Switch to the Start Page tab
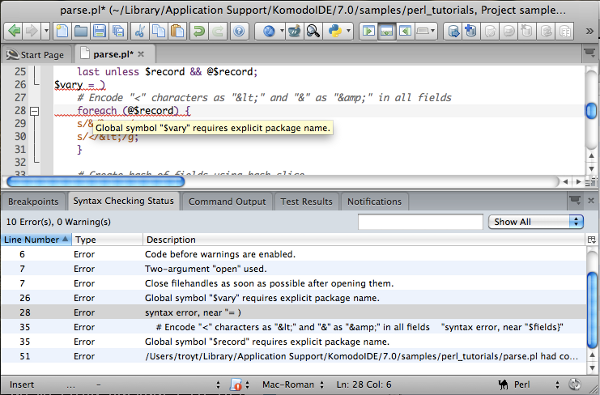This screenshot has width=600, height=395. (x=35, y=55)
